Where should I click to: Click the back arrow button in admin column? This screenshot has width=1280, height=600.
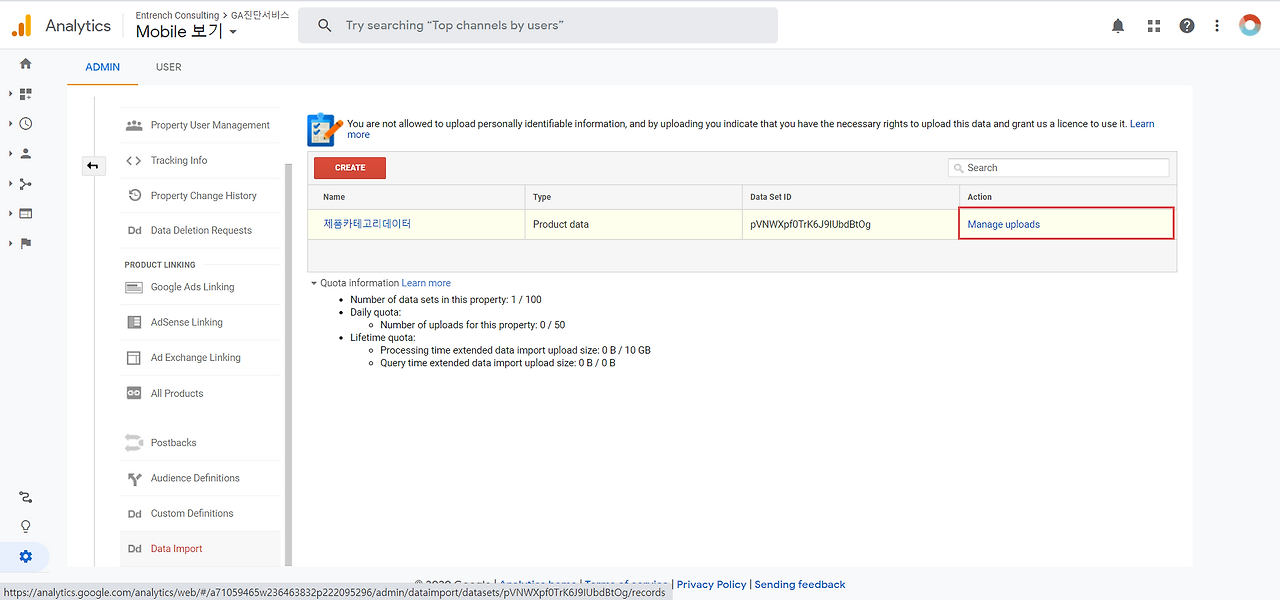pos(93,166)
